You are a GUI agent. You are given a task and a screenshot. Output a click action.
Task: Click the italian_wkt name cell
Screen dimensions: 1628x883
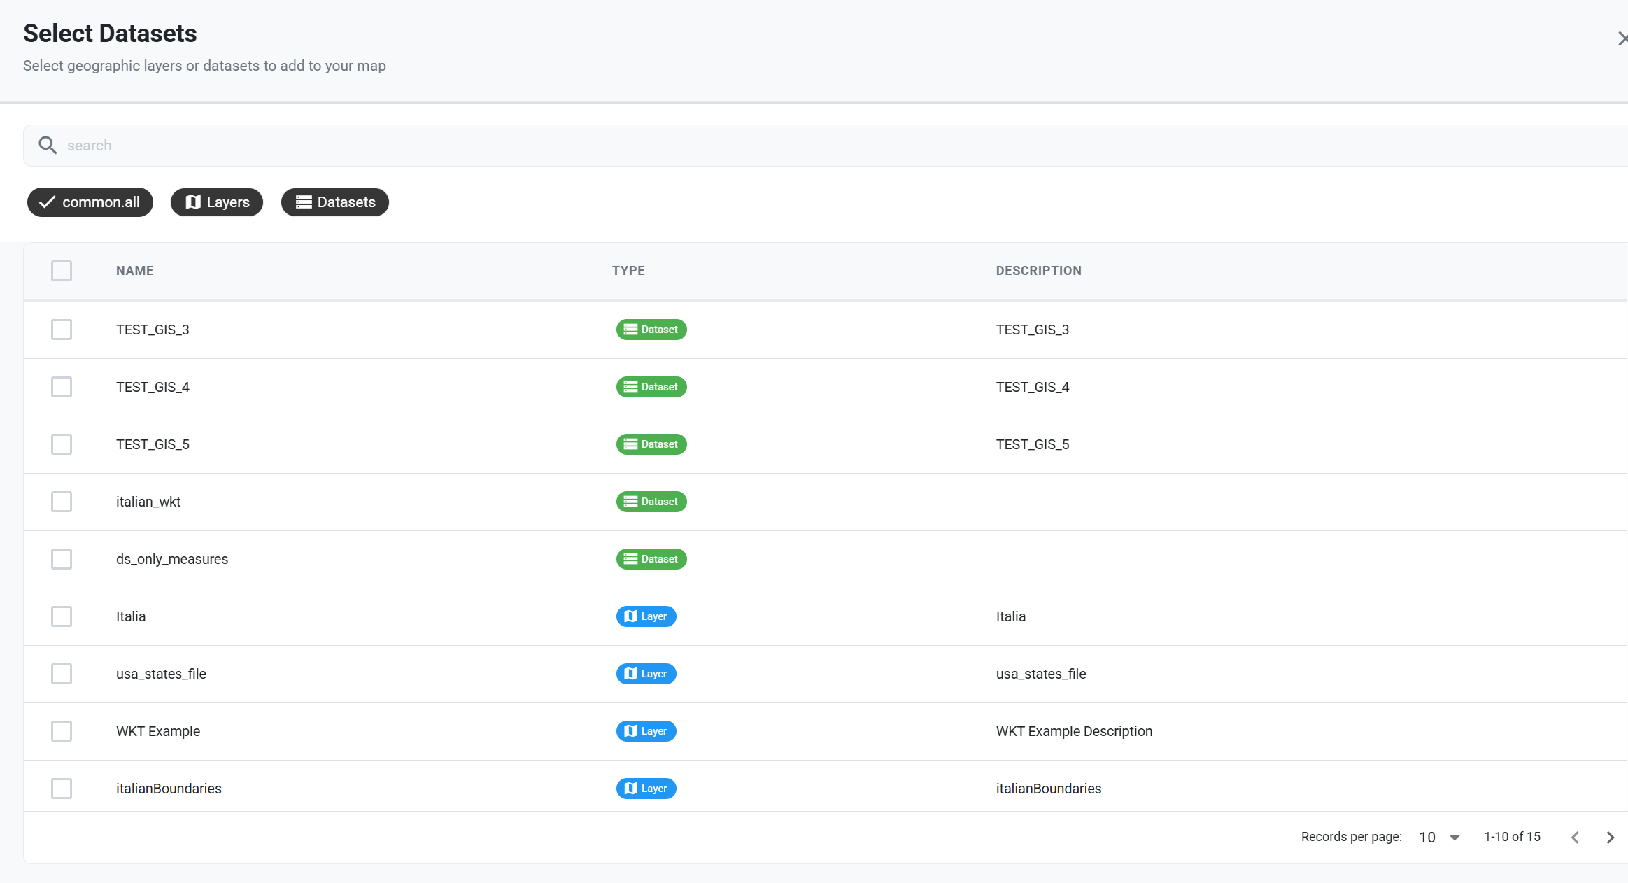pos(148,502)
